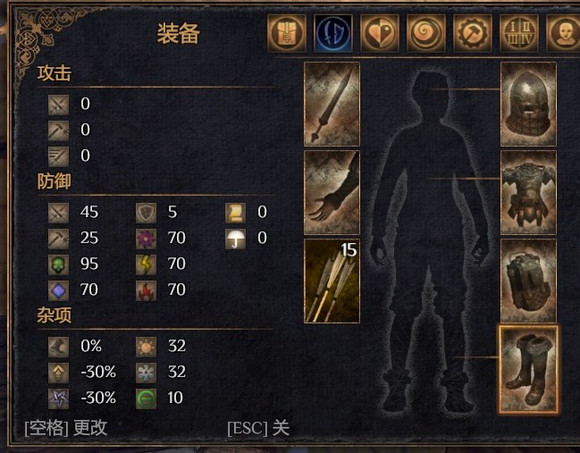Select the highlighted boots slot
Screen dimensions: 580x453
click(x=528, y=369)
